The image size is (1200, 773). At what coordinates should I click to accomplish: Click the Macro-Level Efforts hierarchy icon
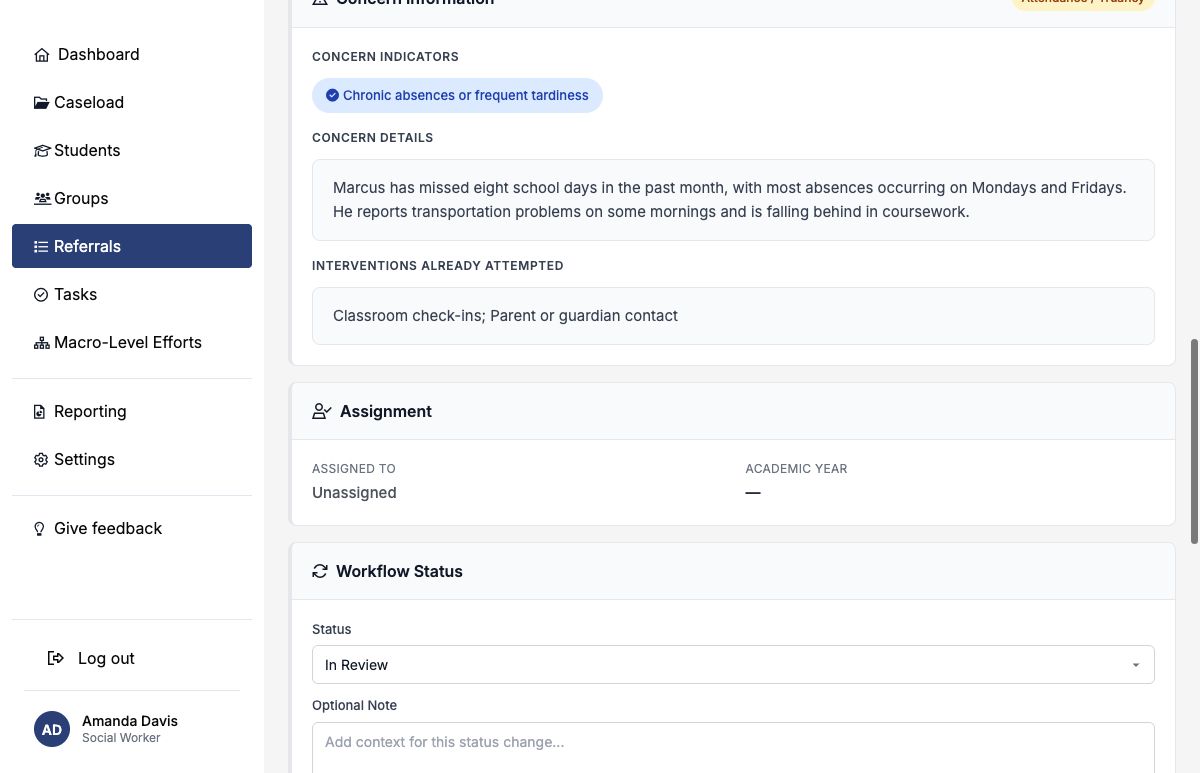pos(41,343)
